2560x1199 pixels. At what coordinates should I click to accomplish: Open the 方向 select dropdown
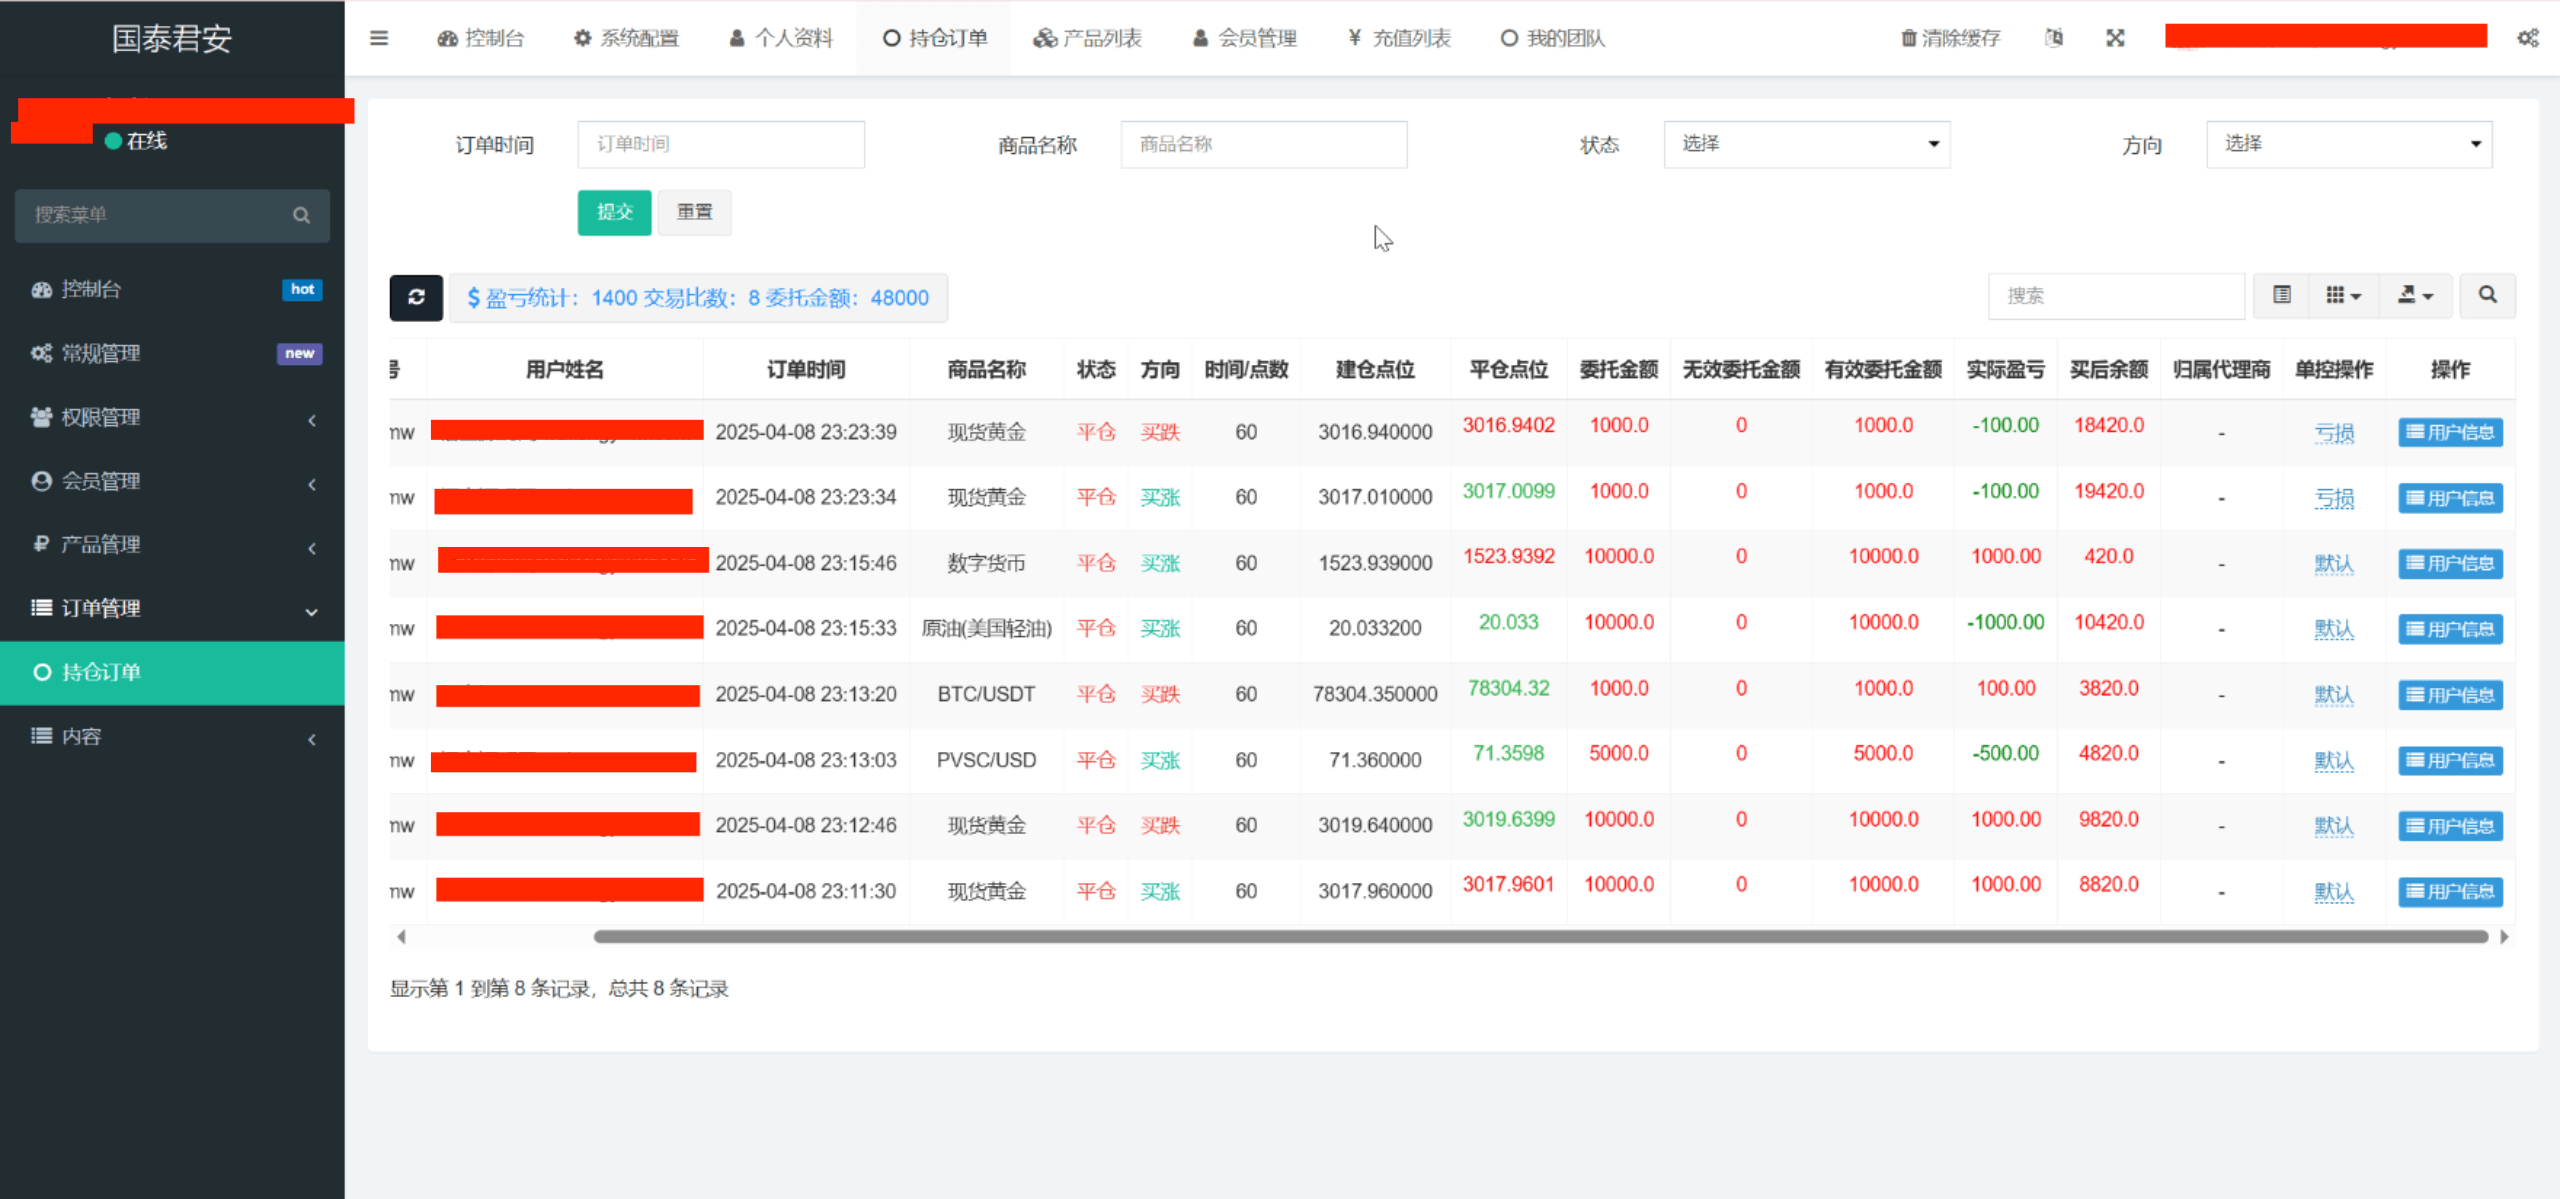pos(2348,144)
